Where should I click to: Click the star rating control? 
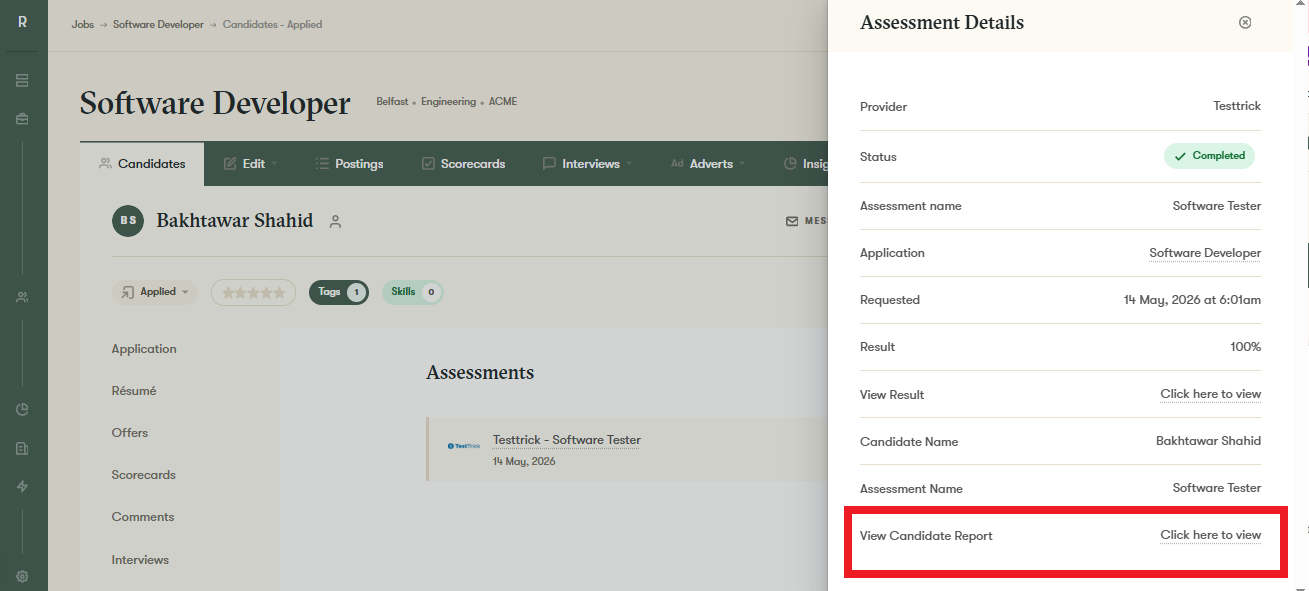coord(253,293)
